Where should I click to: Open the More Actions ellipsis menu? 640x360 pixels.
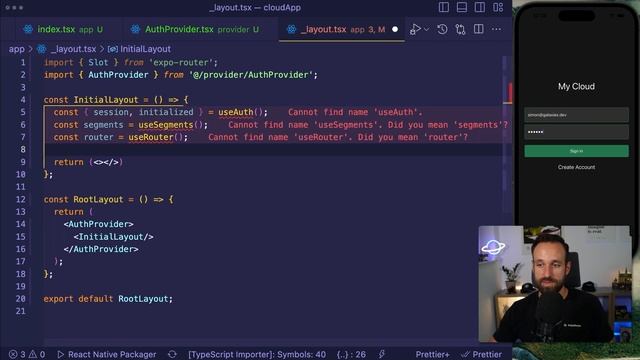(x=496, y=29)
